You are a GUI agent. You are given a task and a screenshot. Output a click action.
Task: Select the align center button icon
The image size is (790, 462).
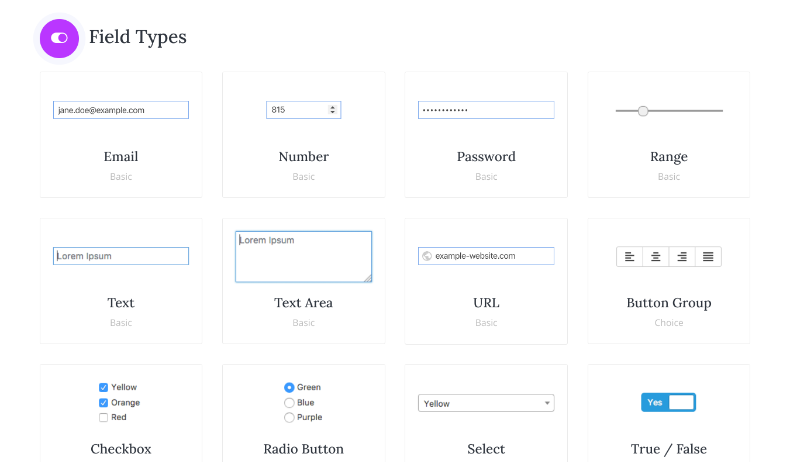655,256
